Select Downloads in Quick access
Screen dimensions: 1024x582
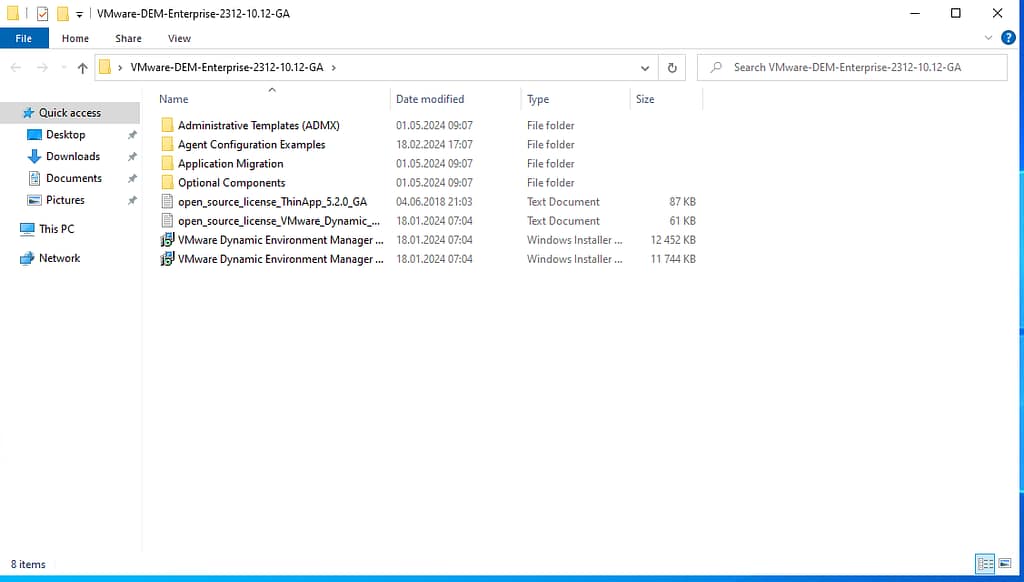[x=73, y=157]
